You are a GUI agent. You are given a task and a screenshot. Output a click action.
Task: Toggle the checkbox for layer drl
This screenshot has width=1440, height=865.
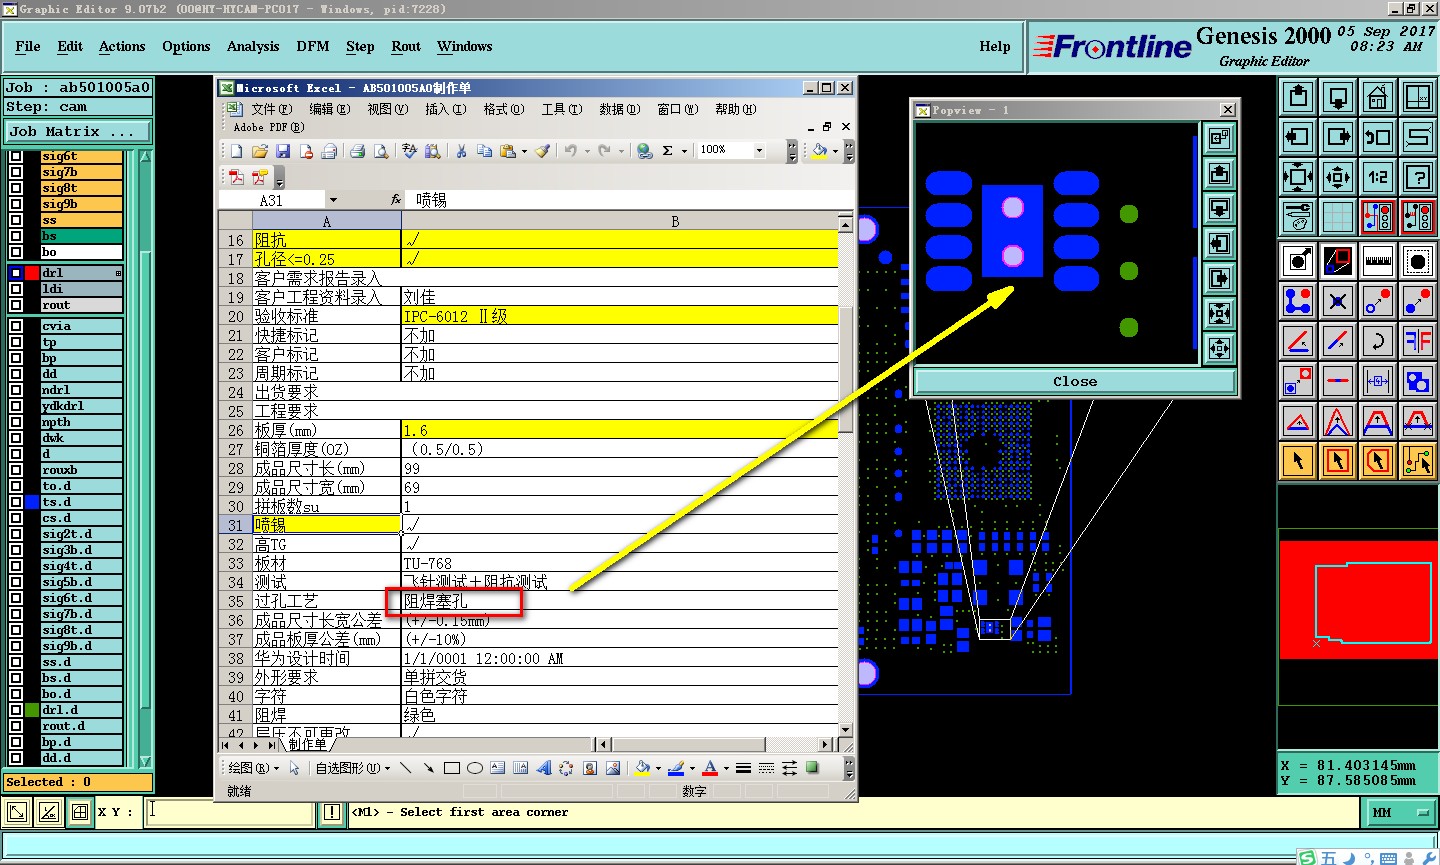point(16,272)
